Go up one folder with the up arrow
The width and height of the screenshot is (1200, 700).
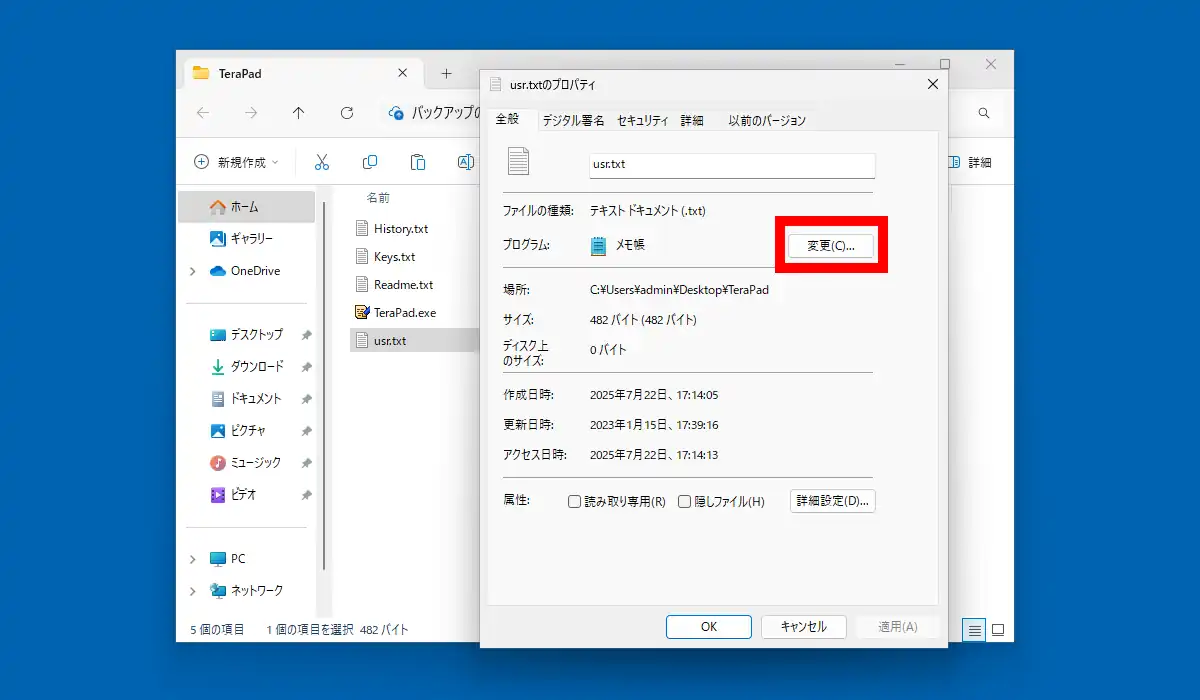click(298, 113)
